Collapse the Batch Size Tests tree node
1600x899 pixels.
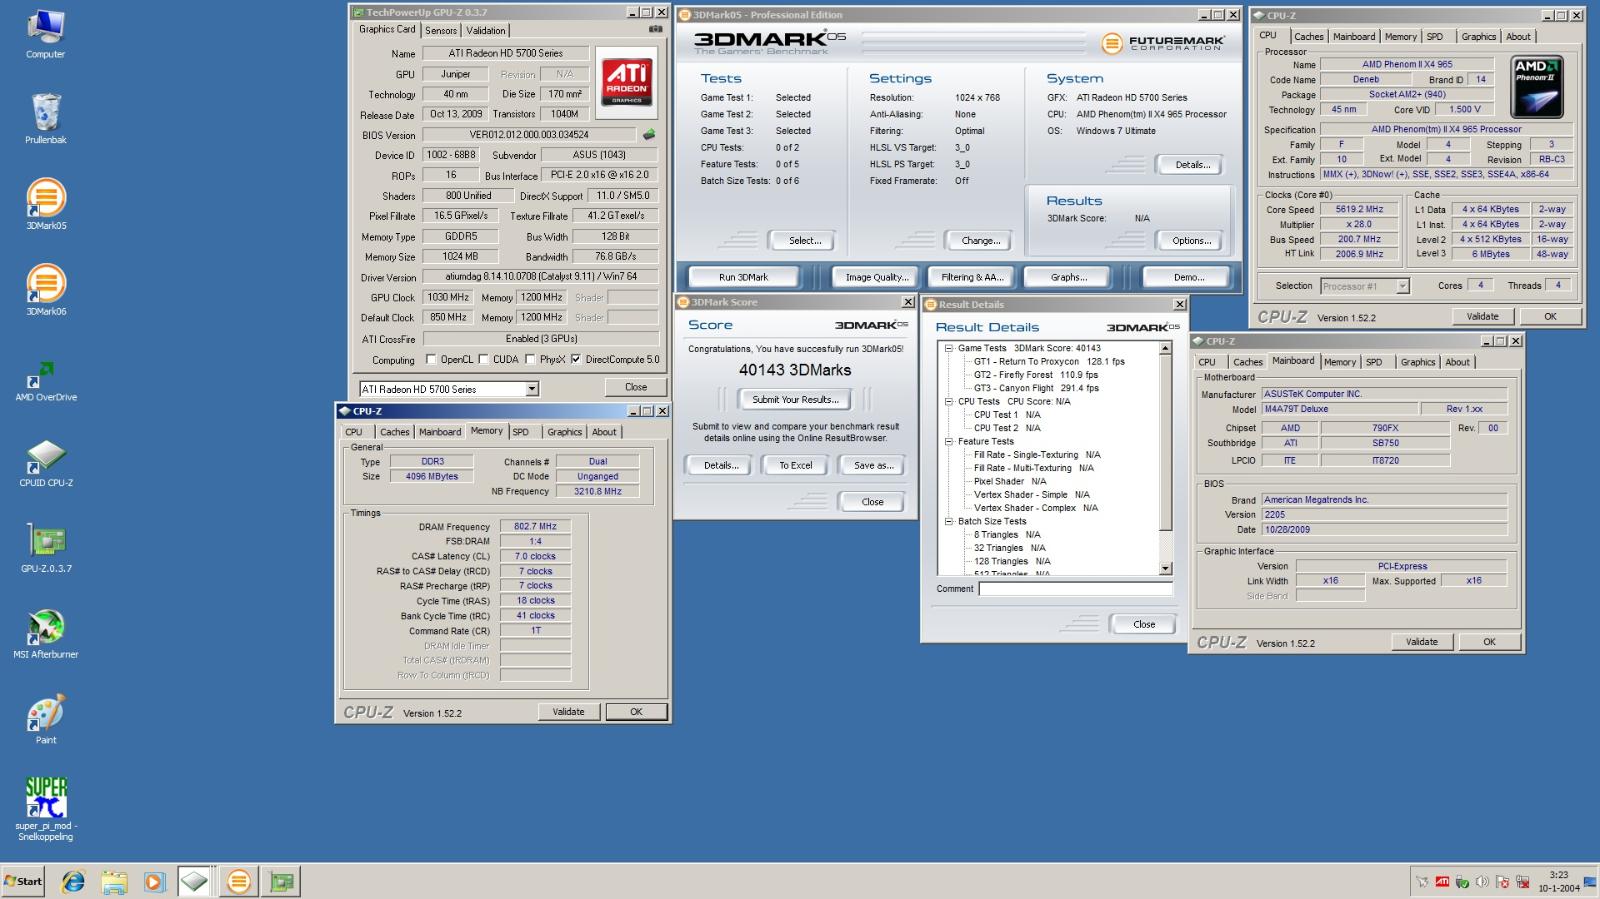(x=948, y=521)
